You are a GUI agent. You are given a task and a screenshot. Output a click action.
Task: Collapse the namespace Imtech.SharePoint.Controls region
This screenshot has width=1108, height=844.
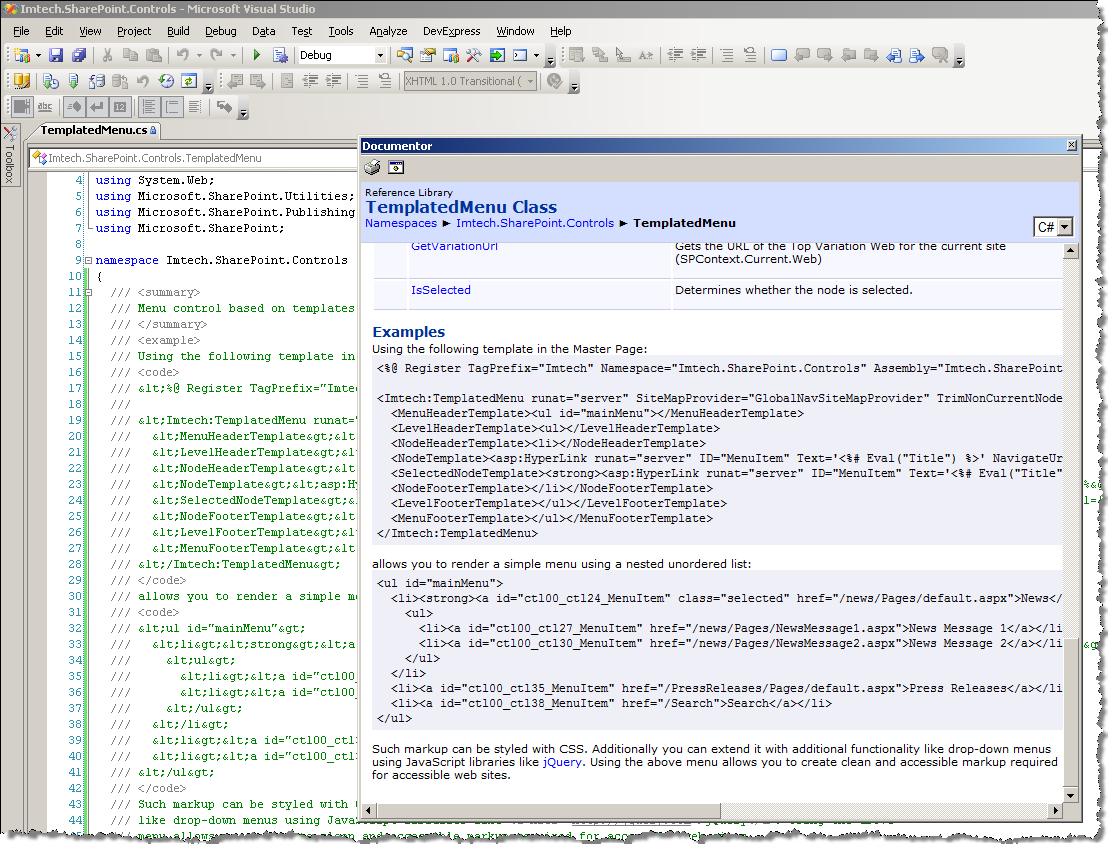(88, 260)
